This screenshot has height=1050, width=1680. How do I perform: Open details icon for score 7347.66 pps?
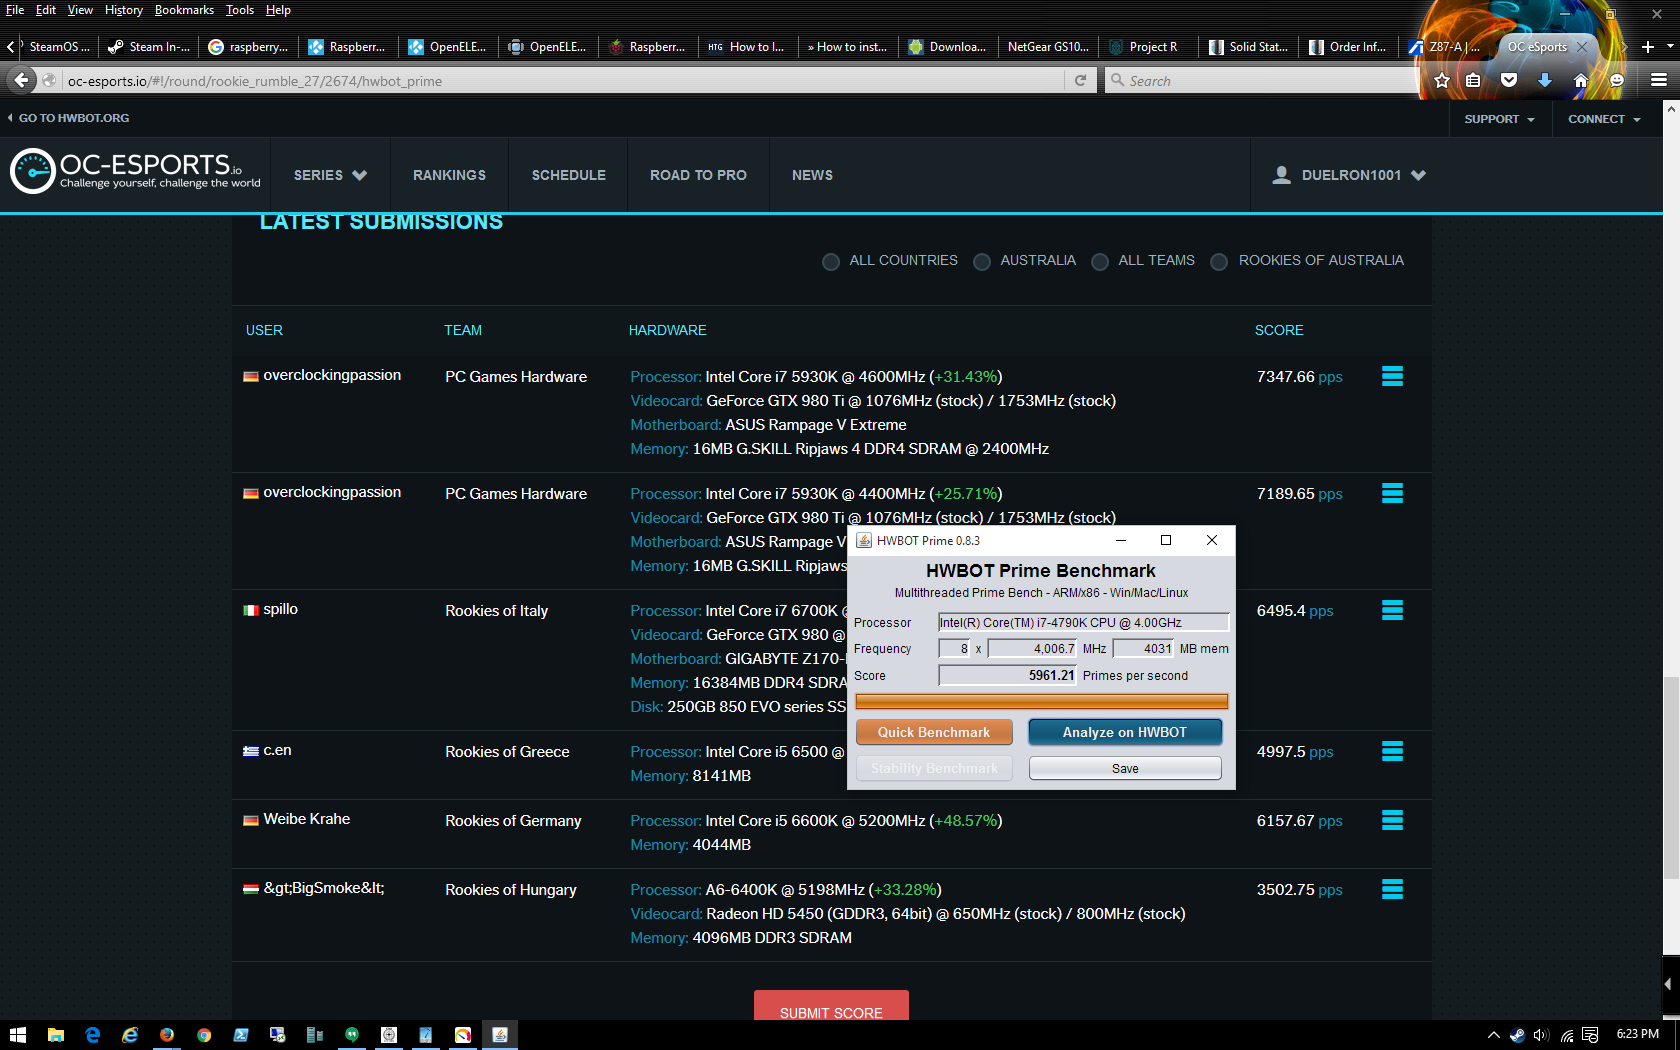pyautogui.click(x=1392, y=376)
